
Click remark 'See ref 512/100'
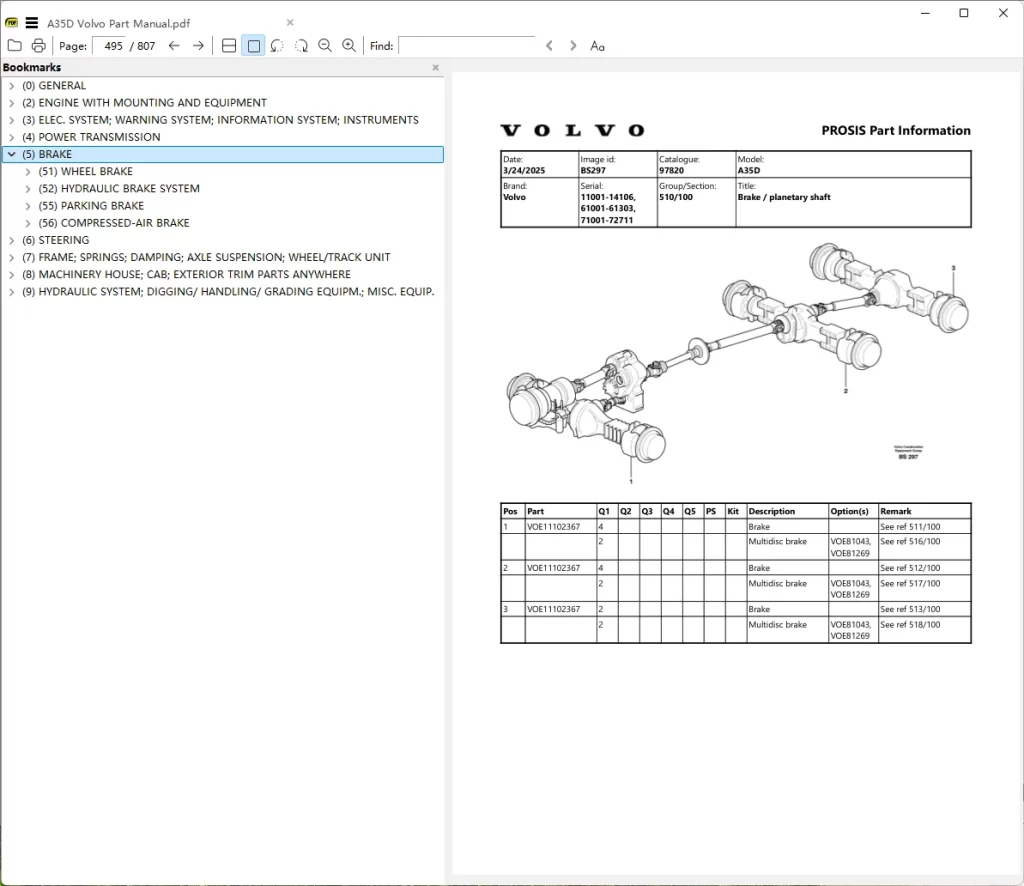(x=910, y=568)
